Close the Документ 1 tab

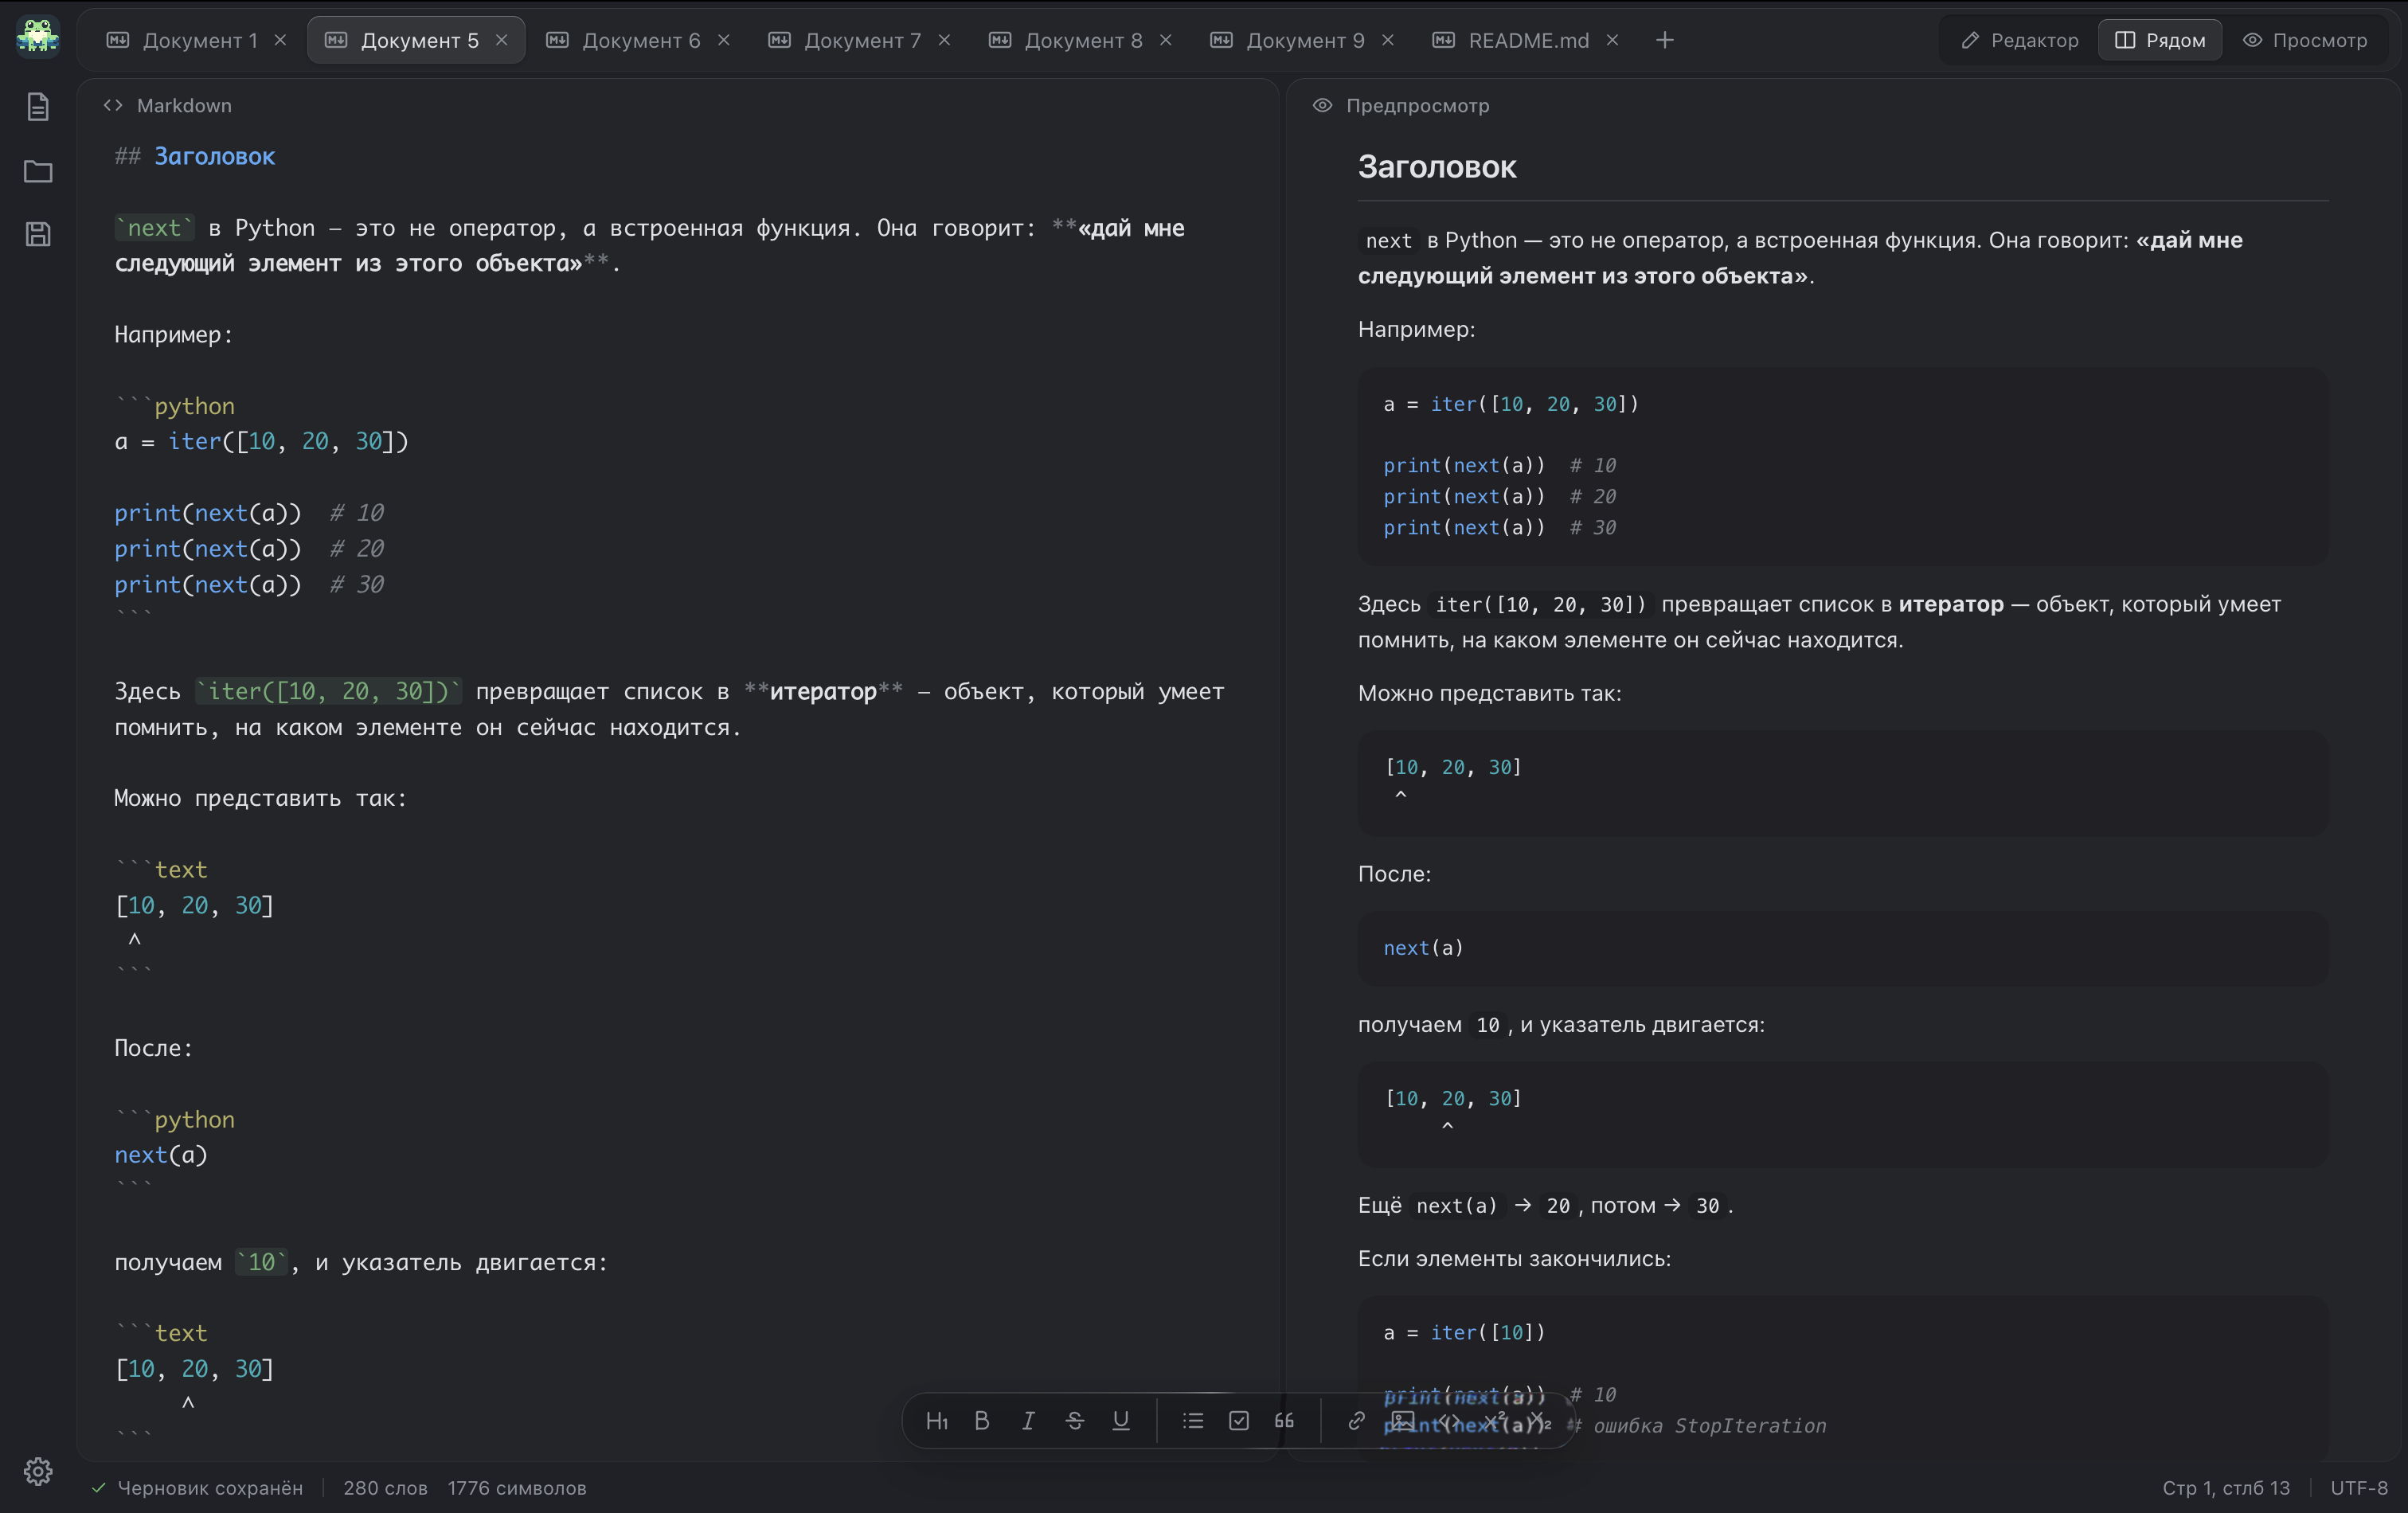pos(281,40)
